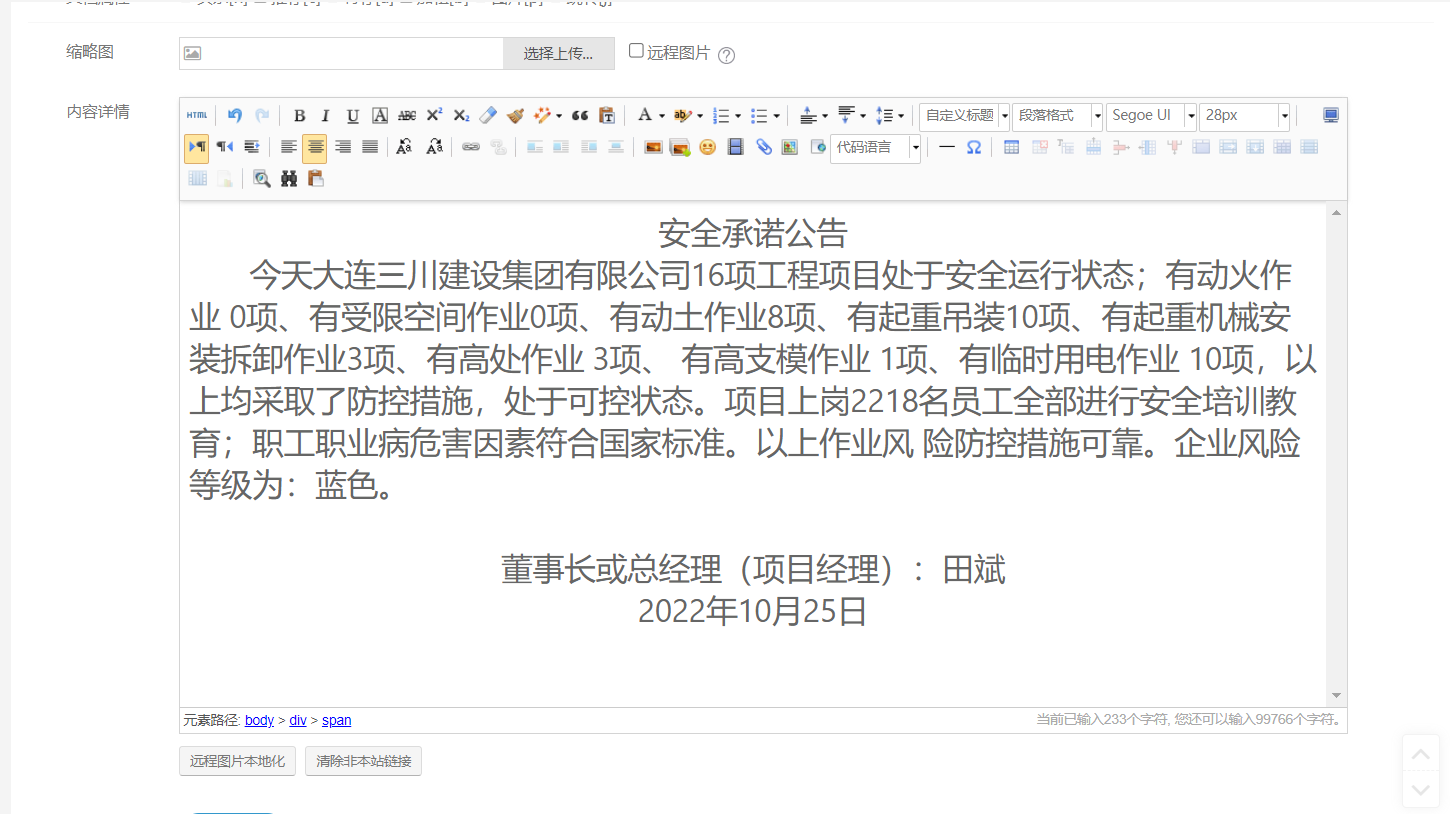Open font color picker arrow

tap(662, 116)
